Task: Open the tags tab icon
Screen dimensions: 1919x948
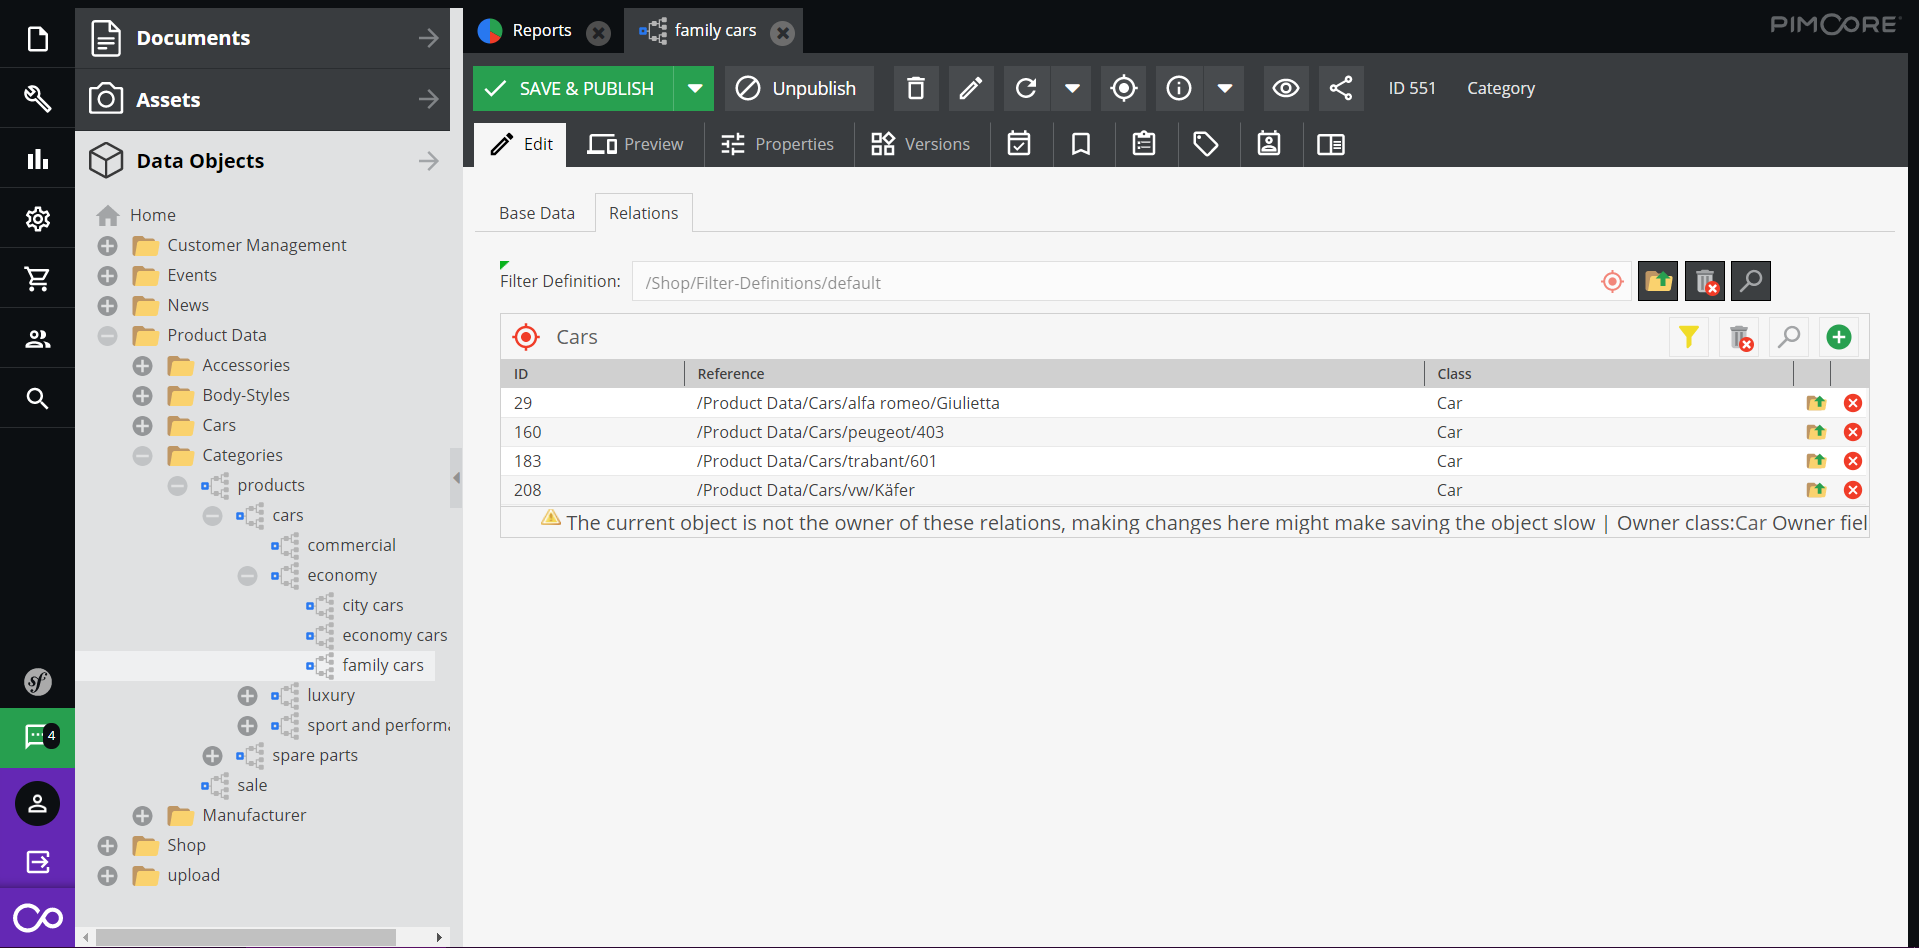Action: (x=1206, y=144)
